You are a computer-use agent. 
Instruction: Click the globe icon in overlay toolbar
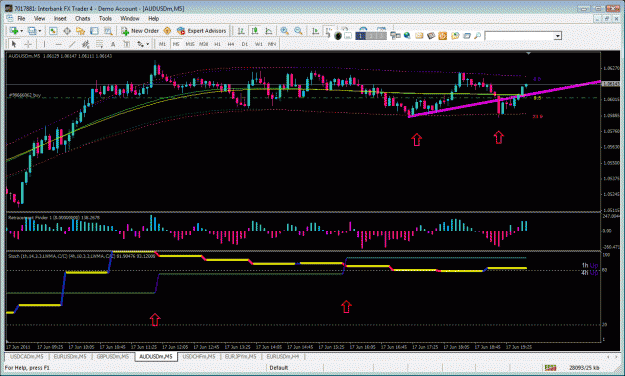[407, 35]
